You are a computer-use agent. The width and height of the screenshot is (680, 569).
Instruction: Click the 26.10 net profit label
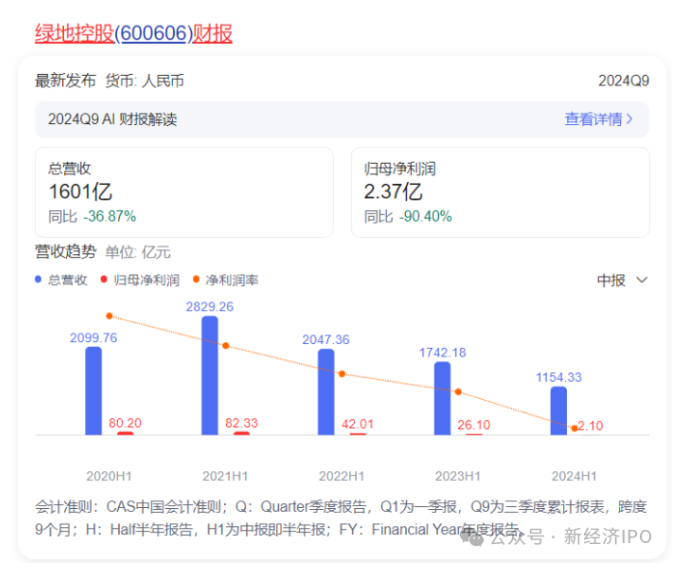click(474, 425)
